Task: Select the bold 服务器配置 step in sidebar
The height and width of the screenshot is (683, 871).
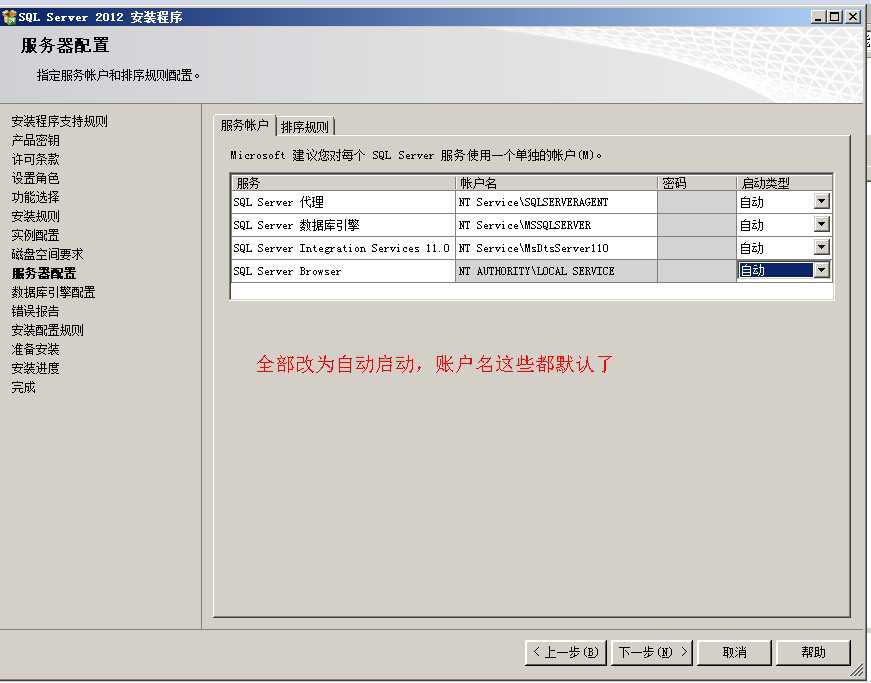Action: 44,273
